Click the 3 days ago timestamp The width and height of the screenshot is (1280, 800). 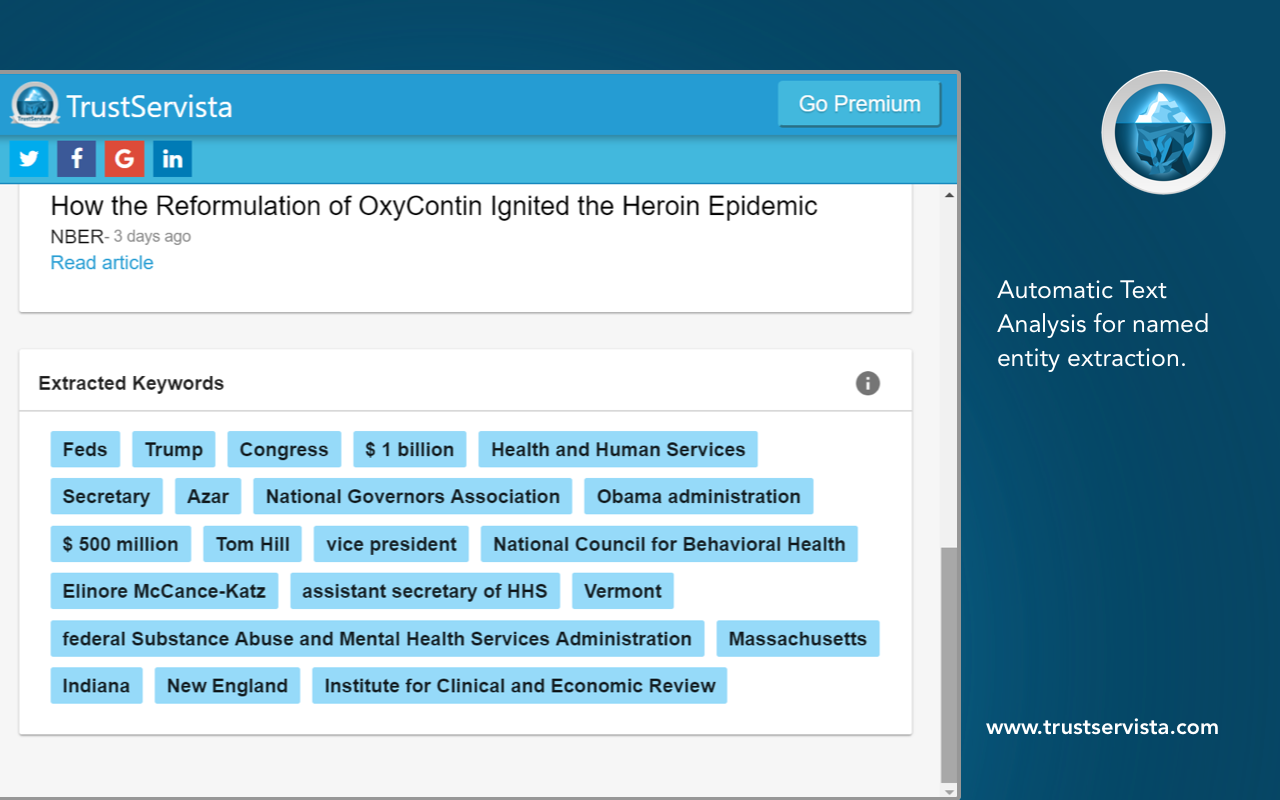[152, 237]
